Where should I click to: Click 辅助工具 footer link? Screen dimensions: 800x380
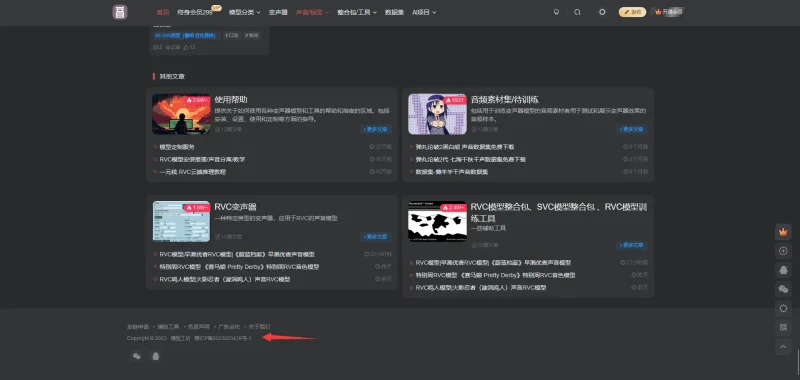pyautogui.click(x=168, y=326)
